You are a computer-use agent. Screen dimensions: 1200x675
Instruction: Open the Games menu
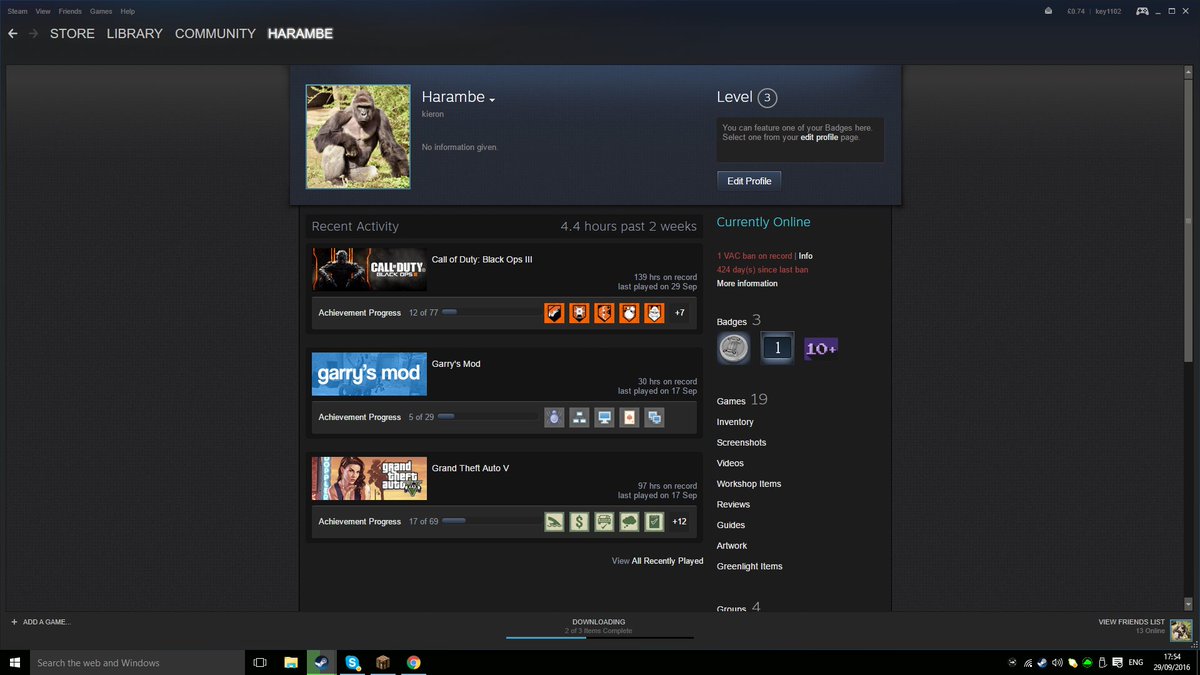tap(101, 11)
